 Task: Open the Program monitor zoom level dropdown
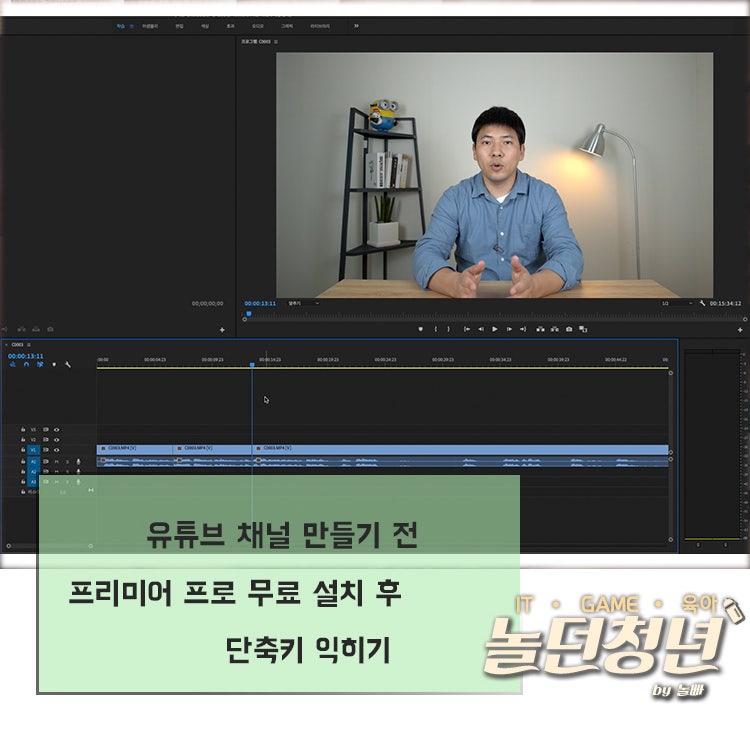click(x=303, y=303)
